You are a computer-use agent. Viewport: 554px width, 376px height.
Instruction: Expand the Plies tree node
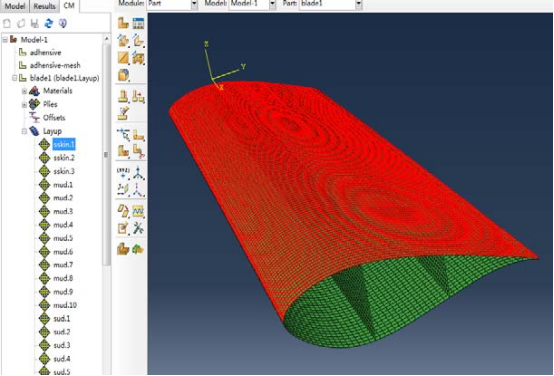(x=24, y=105)
